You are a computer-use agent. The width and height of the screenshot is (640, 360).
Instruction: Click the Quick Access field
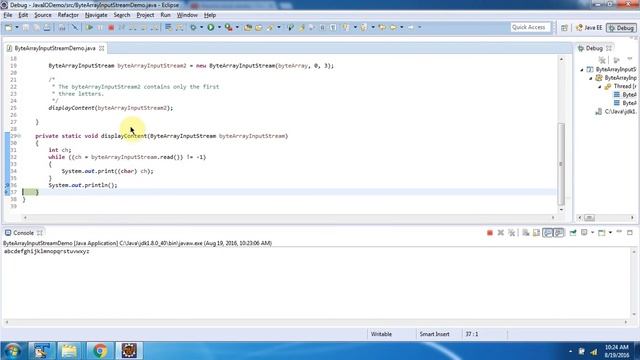pyautogui.click(x=530, y=27)
